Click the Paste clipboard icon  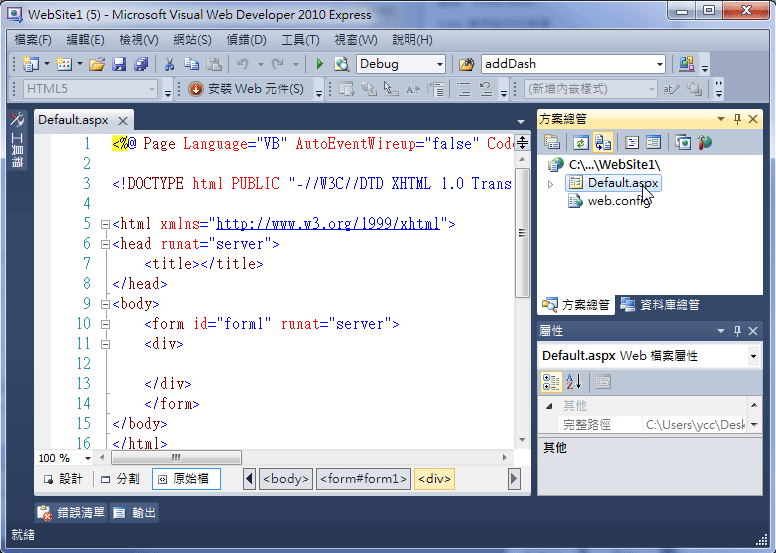coord(214,64)
